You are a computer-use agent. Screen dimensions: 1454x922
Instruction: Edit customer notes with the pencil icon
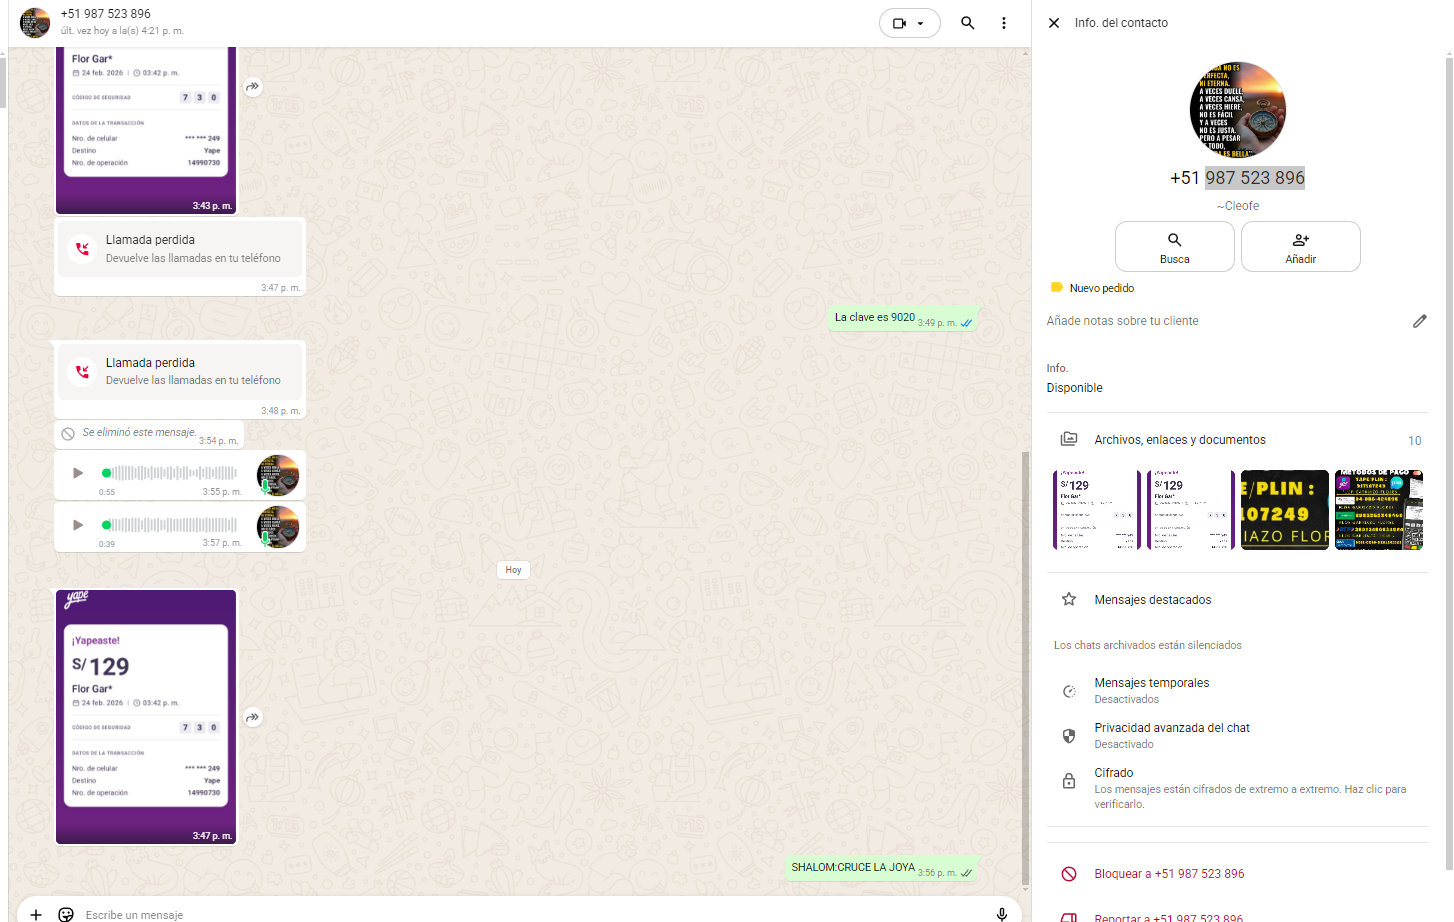coord(1419,321)
